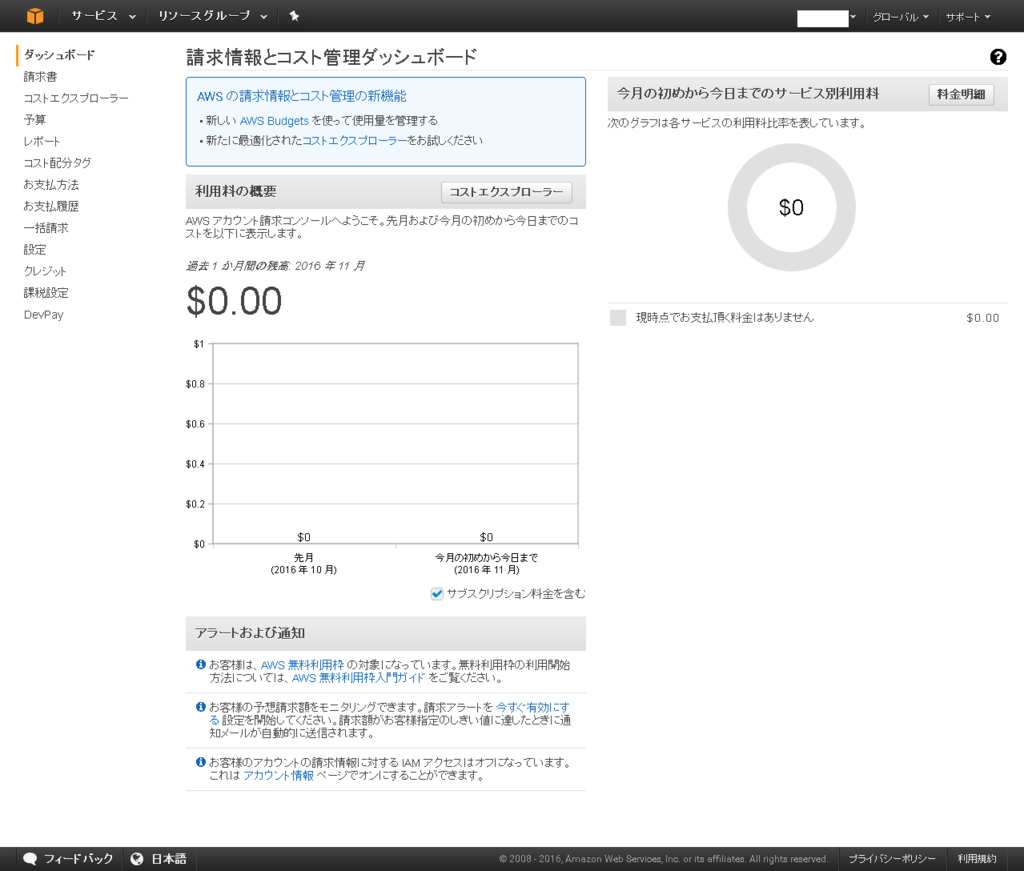
Task: Click 日本語 language selector in footer
Action: tap(169, 859)
